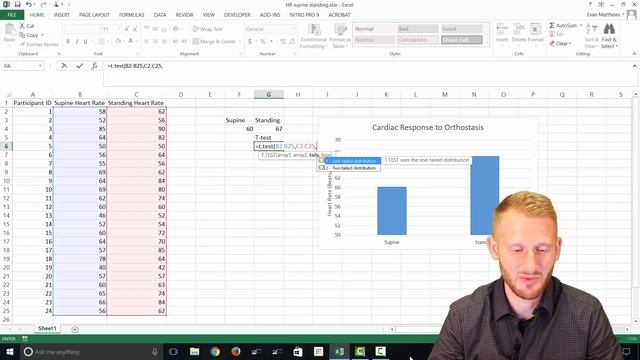This screenshot has height=360, width=640.
Task: Decrease font size with the smaller A icon
Action: [134, 29]
